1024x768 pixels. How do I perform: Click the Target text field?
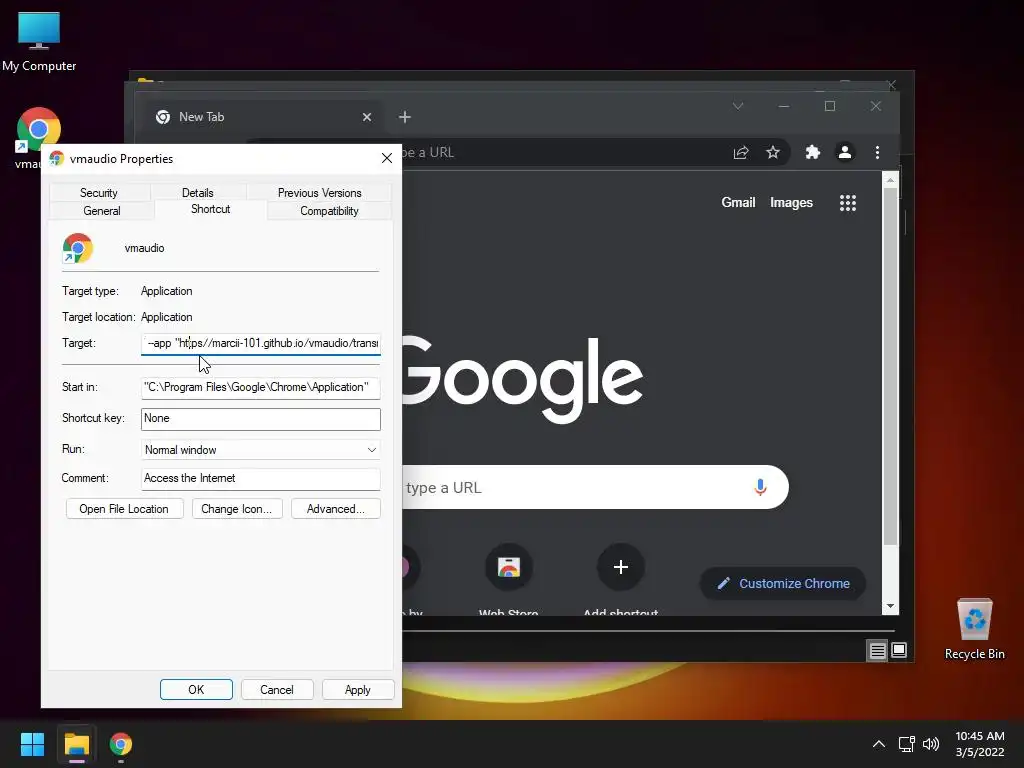coord(261,344)
